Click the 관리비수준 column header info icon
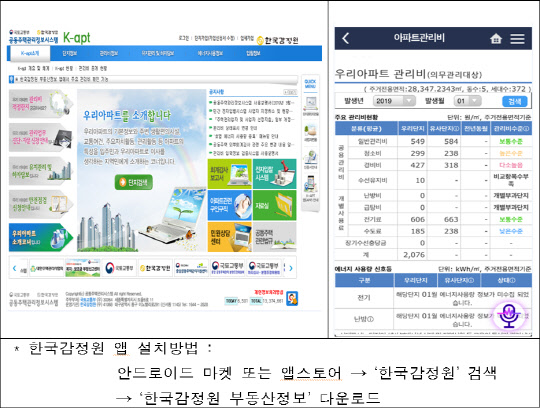Screen dimensions: 540x408 click(x=526, y=129)
